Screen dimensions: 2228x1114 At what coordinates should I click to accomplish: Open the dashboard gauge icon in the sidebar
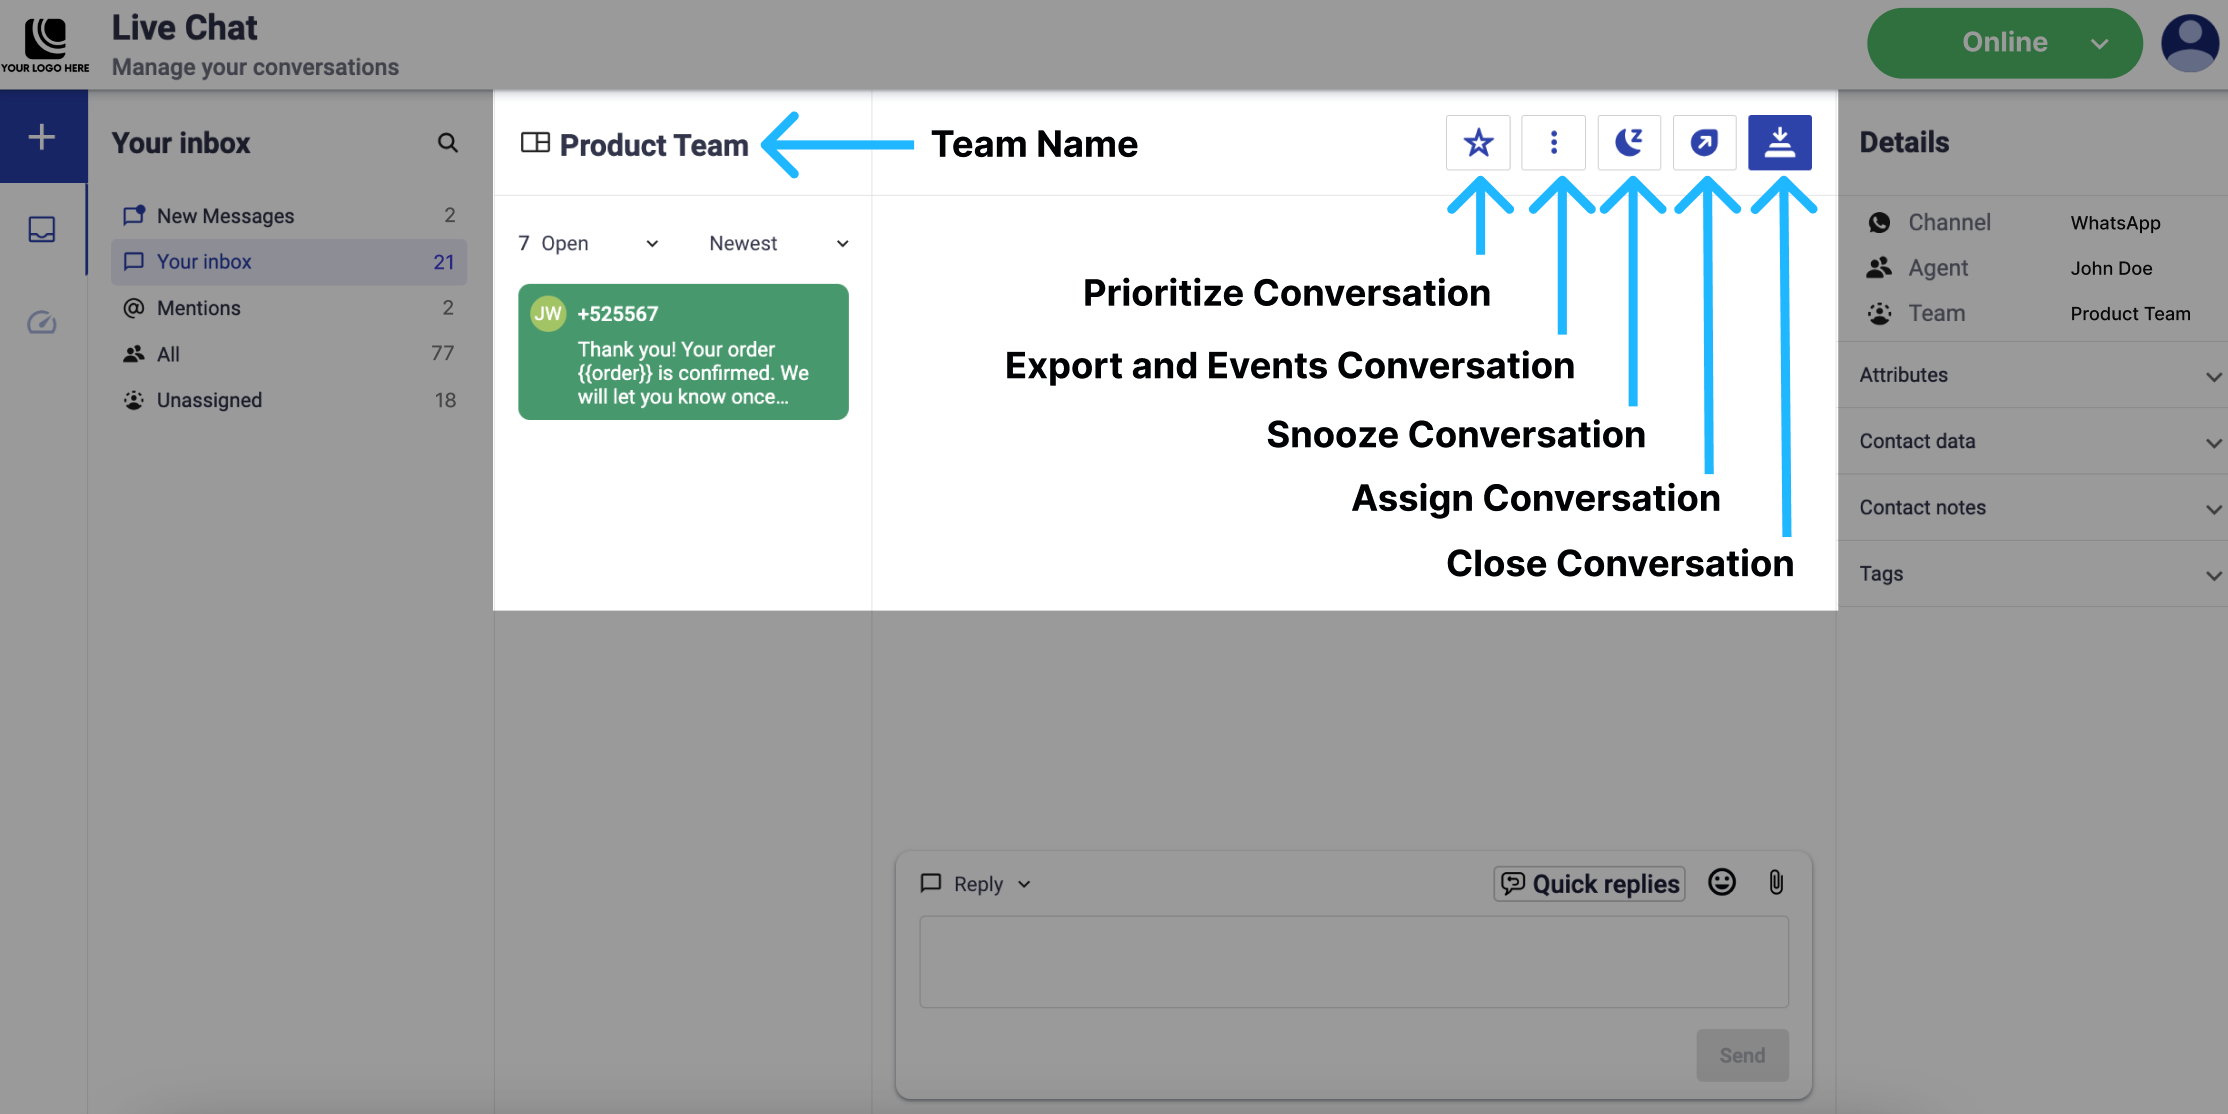[42, 322]
